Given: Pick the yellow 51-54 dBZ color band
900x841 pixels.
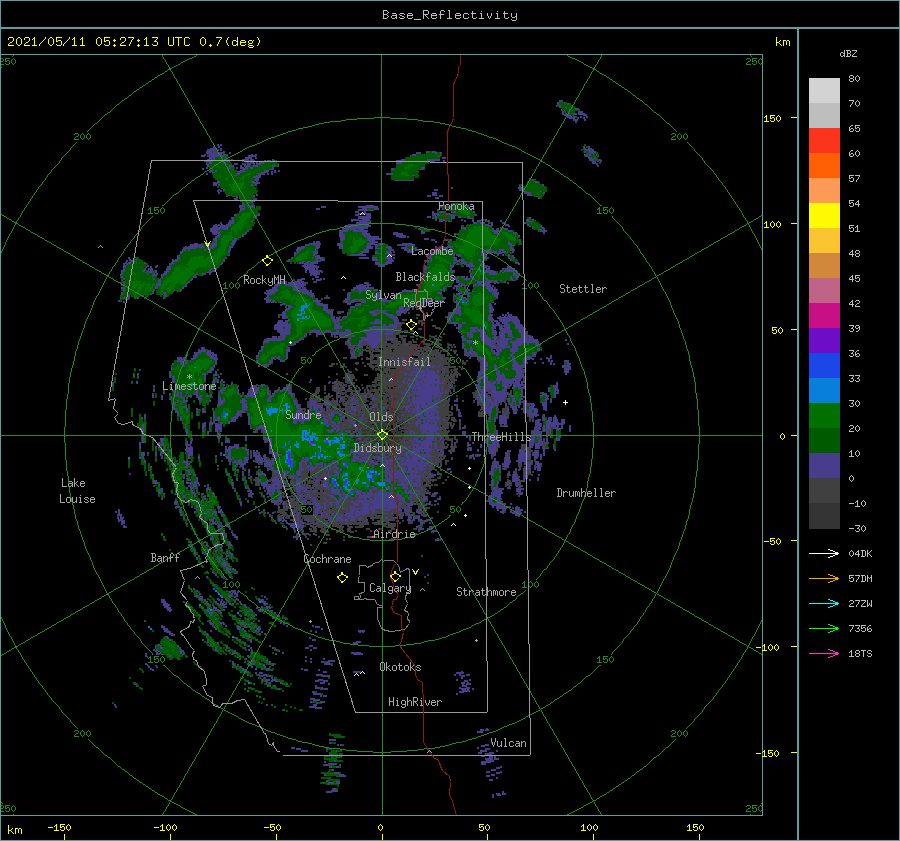Looking at the screenshot, I should pos(824,216).
